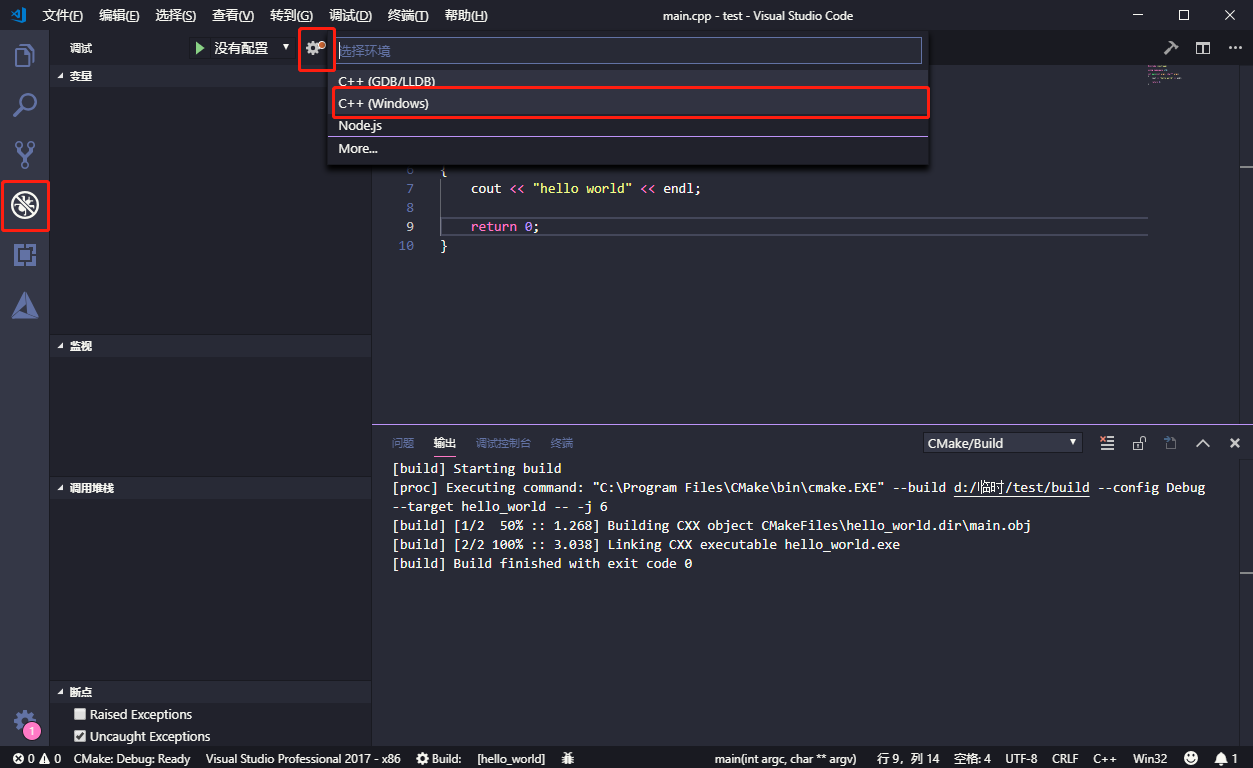The height and width of the screenshot is (768, 1253).
Task: Select C++ (Windows) environment
Action: click(628, 103)
